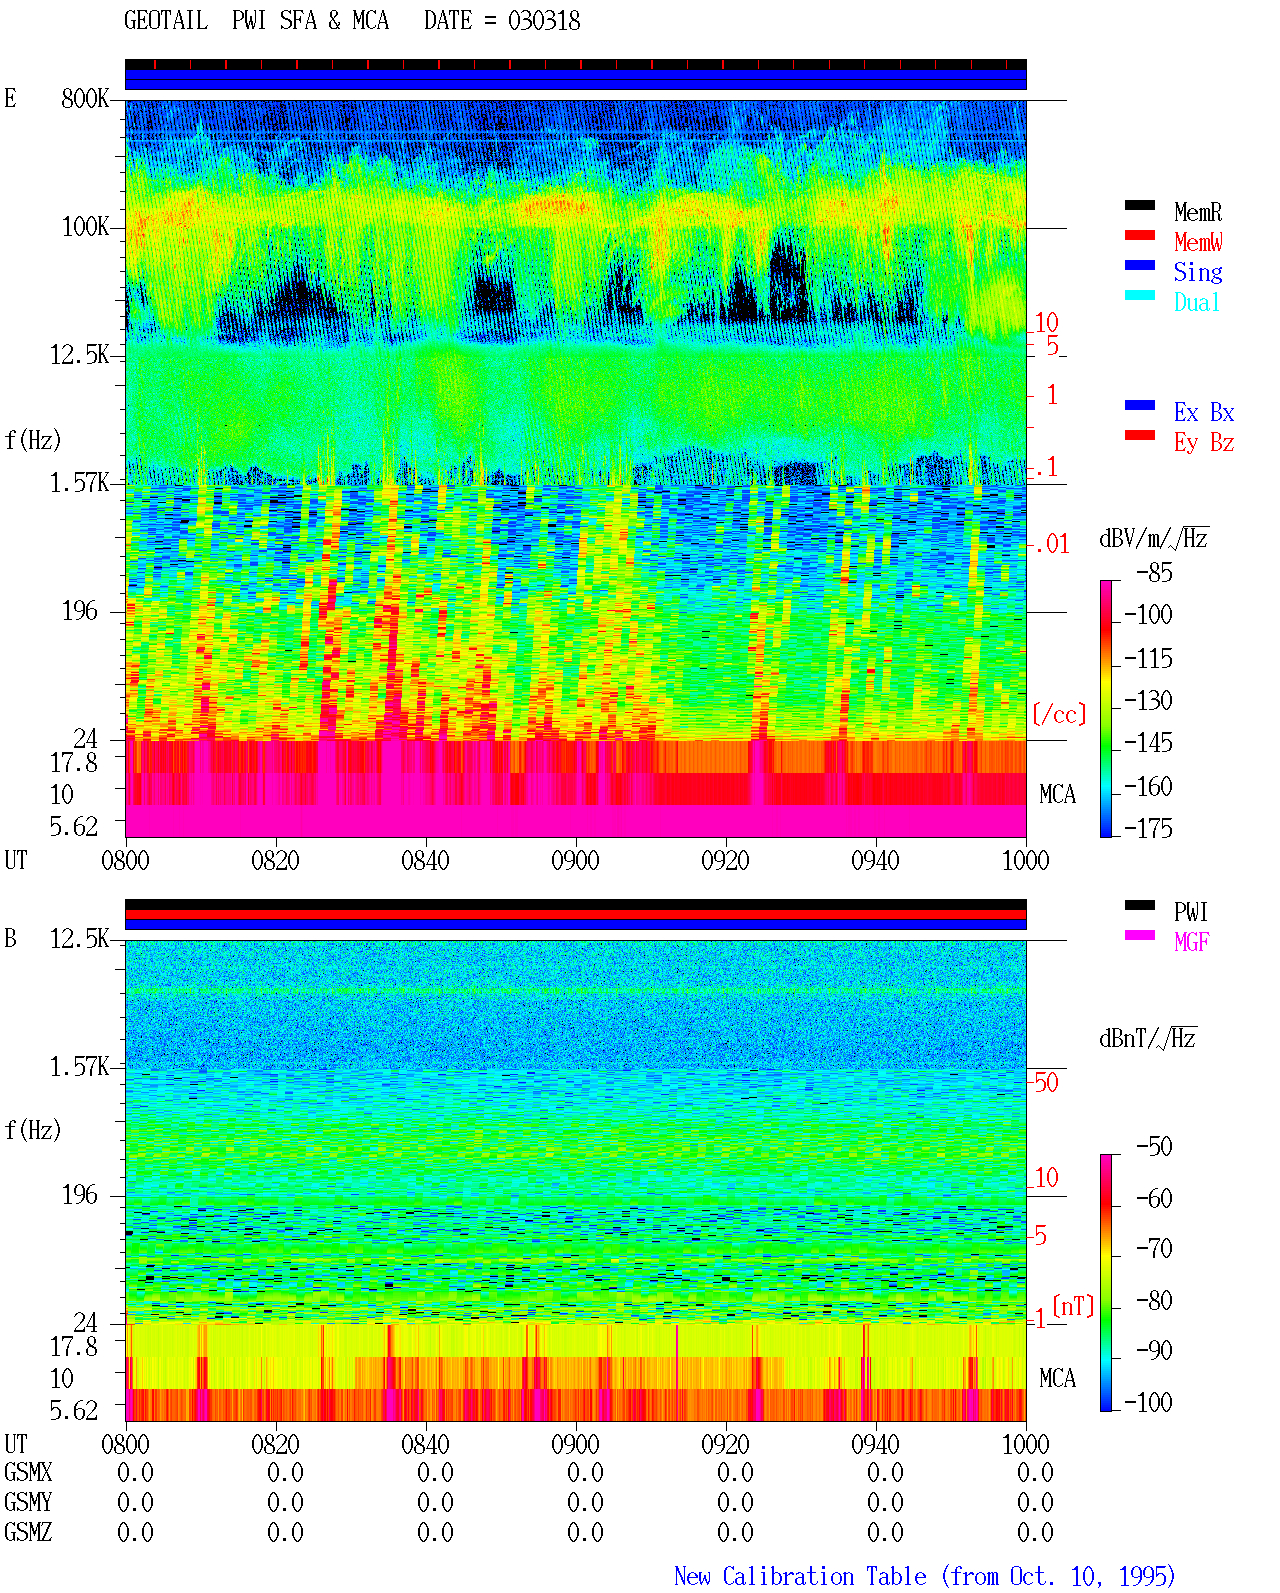Click the 0900 time label under E panel
The width and height of the screenshot is (1280, 1593).
point(575,861)
